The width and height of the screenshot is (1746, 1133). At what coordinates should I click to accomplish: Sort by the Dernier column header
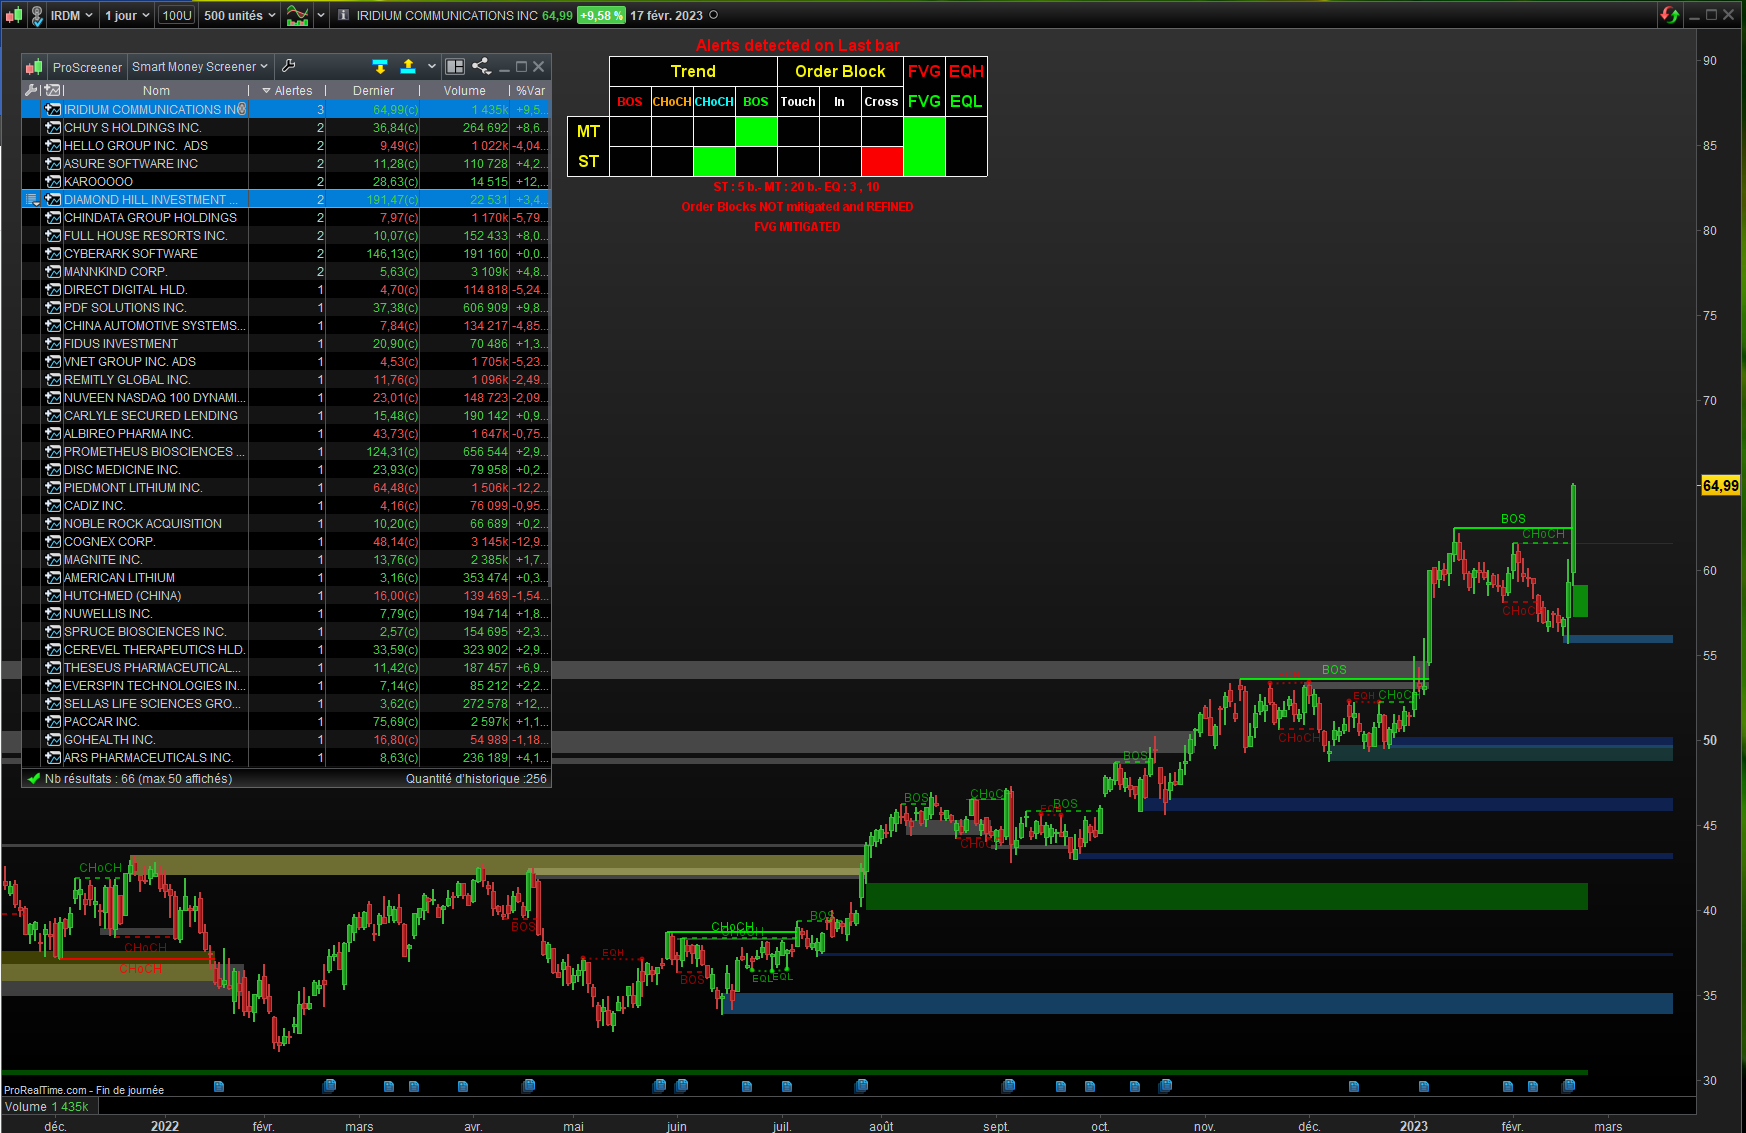coord(373,90)
